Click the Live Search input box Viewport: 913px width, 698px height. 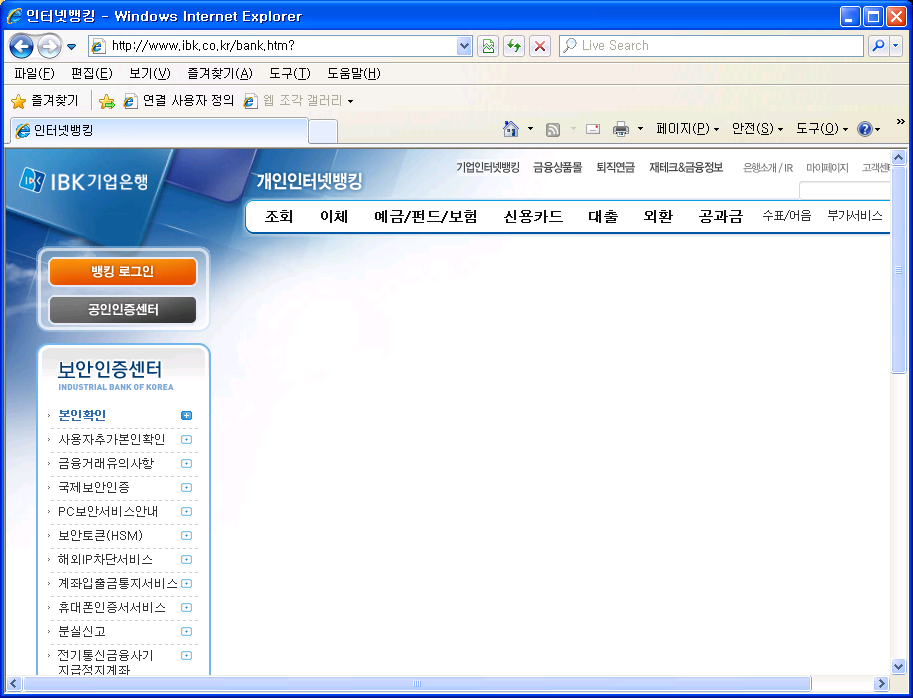(x=711, y=45)
